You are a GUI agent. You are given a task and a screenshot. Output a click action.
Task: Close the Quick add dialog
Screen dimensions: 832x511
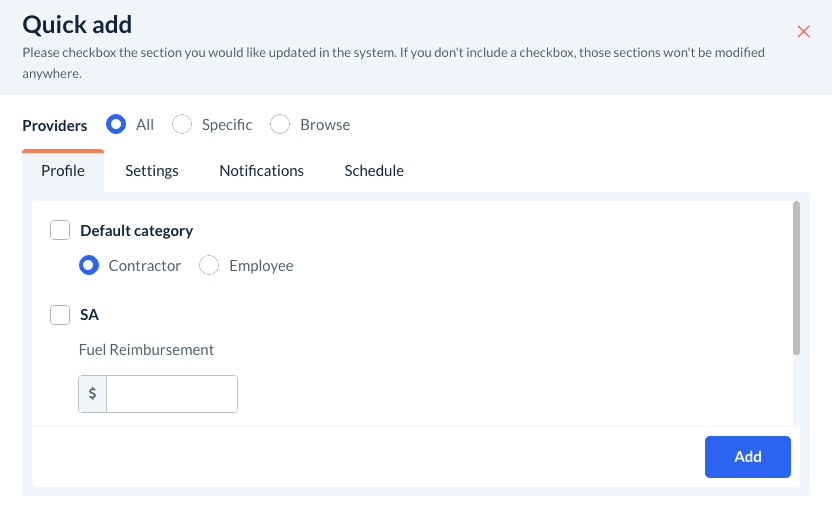804,31
